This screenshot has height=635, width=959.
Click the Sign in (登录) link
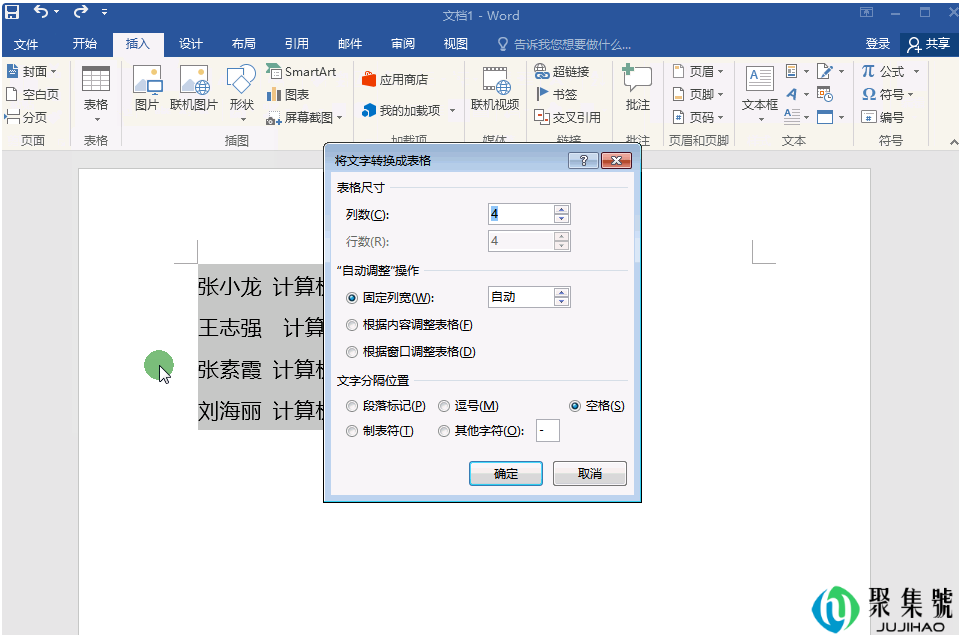[878, 44]
